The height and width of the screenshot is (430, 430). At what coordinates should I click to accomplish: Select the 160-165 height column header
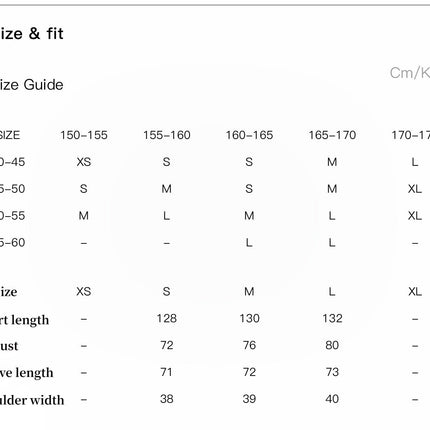pos(249,135)
